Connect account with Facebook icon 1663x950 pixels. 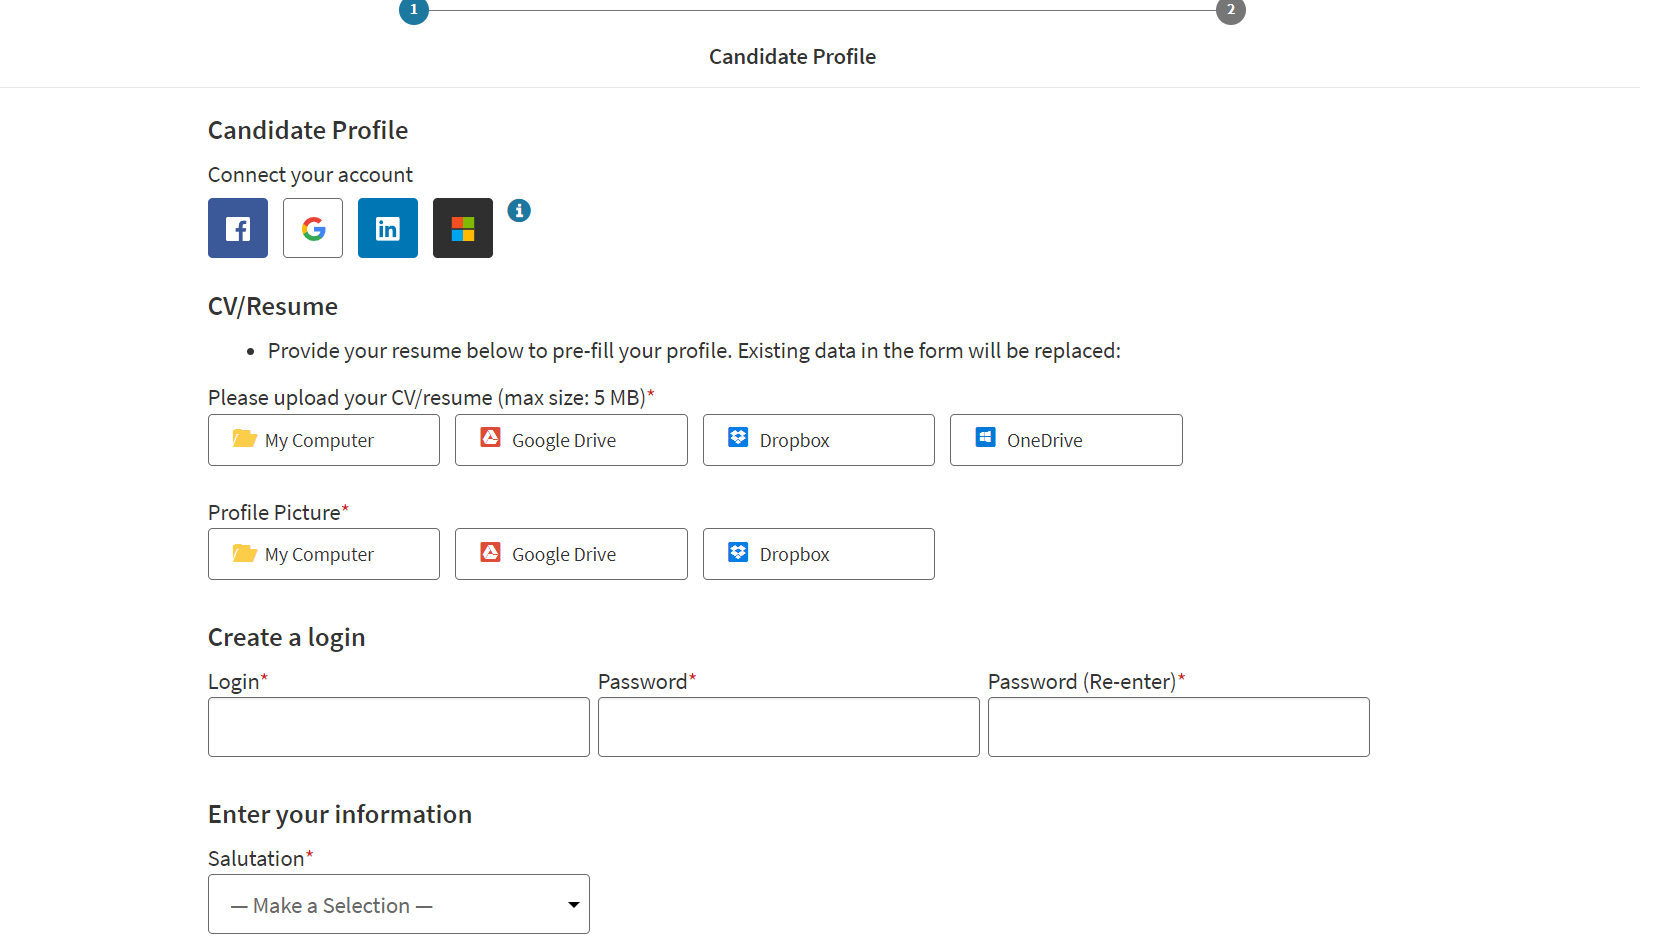point(238,228)
